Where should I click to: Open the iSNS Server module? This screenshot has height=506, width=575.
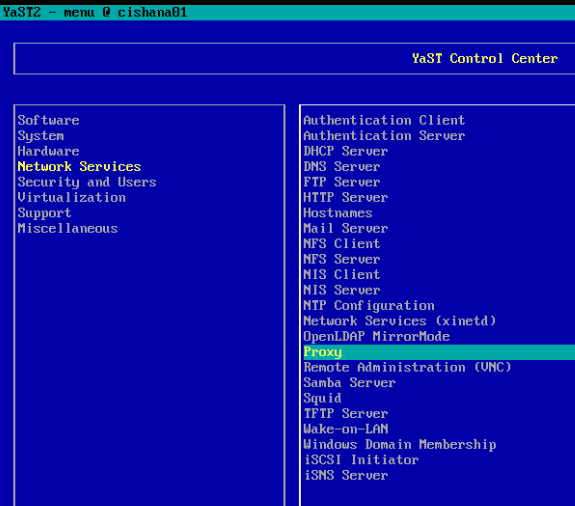tap(345, 475)
